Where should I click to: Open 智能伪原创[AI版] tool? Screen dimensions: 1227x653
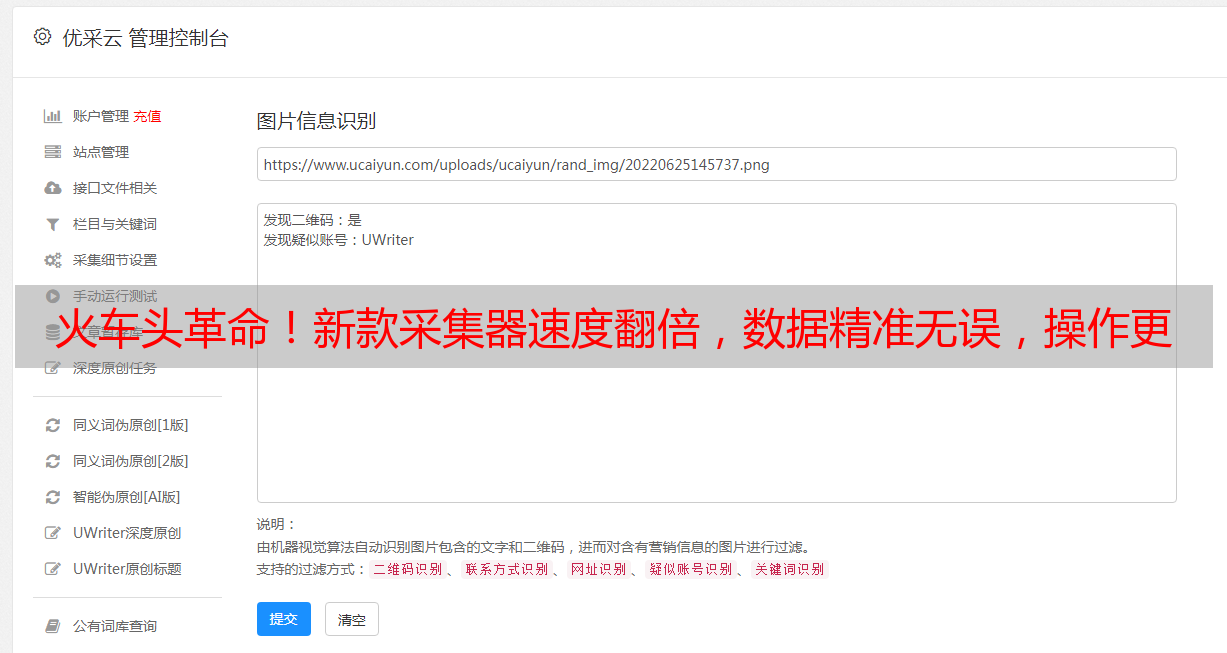click(x=127, y=497)
